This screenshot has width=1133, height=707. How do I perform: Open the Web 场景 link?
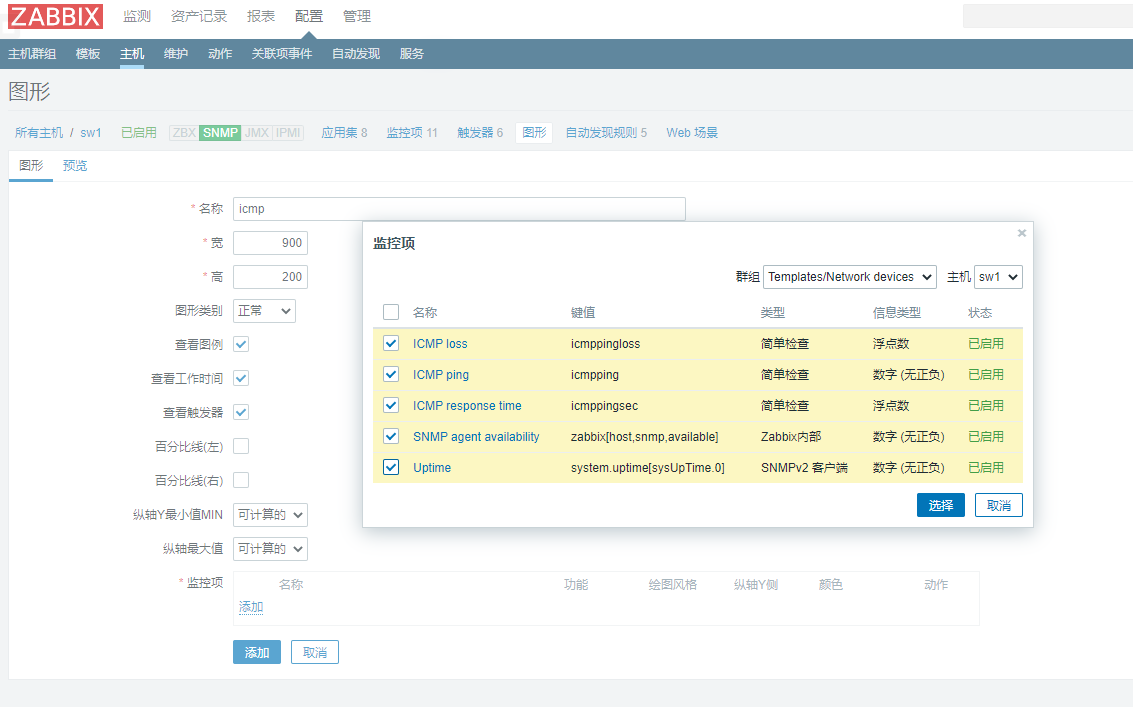click(692, 132)
